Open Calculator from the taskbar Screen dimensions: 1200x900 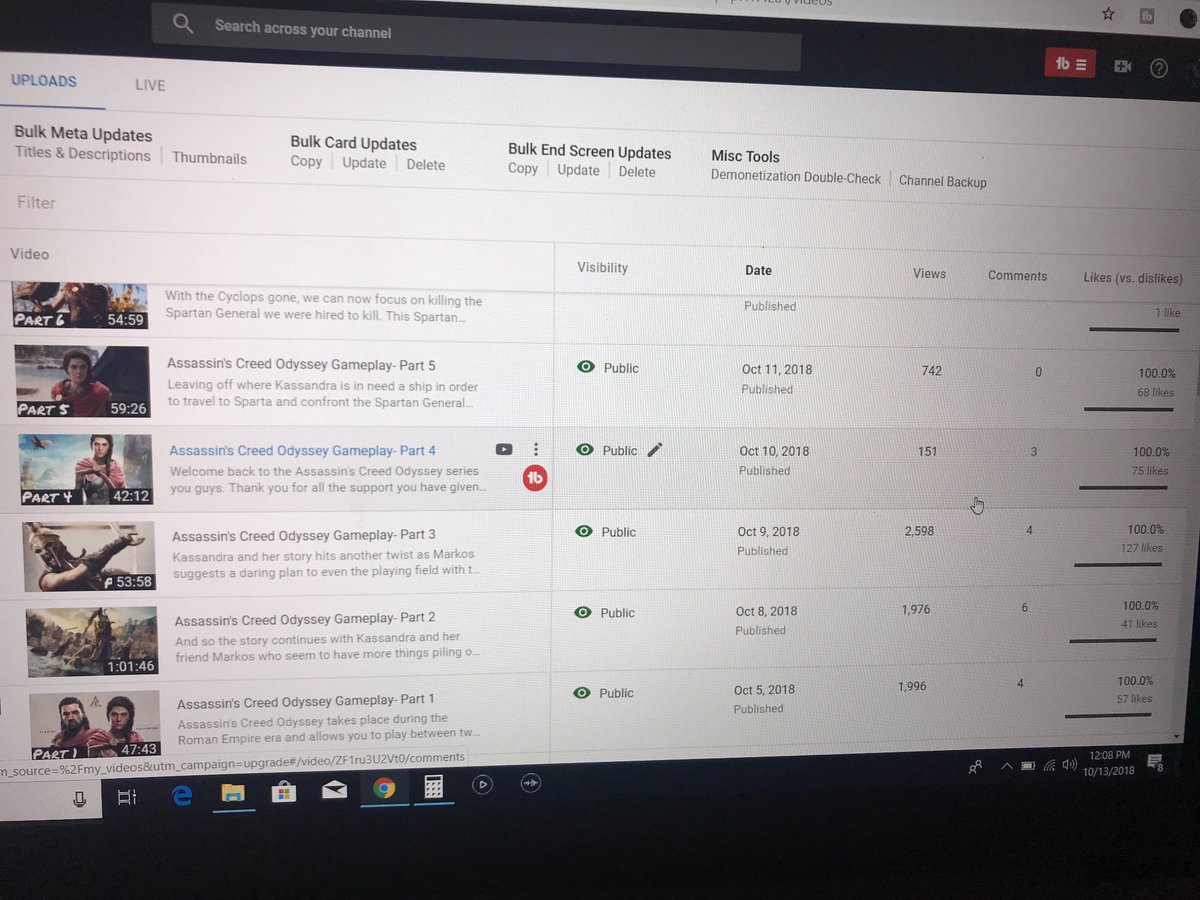coord(433,786)
